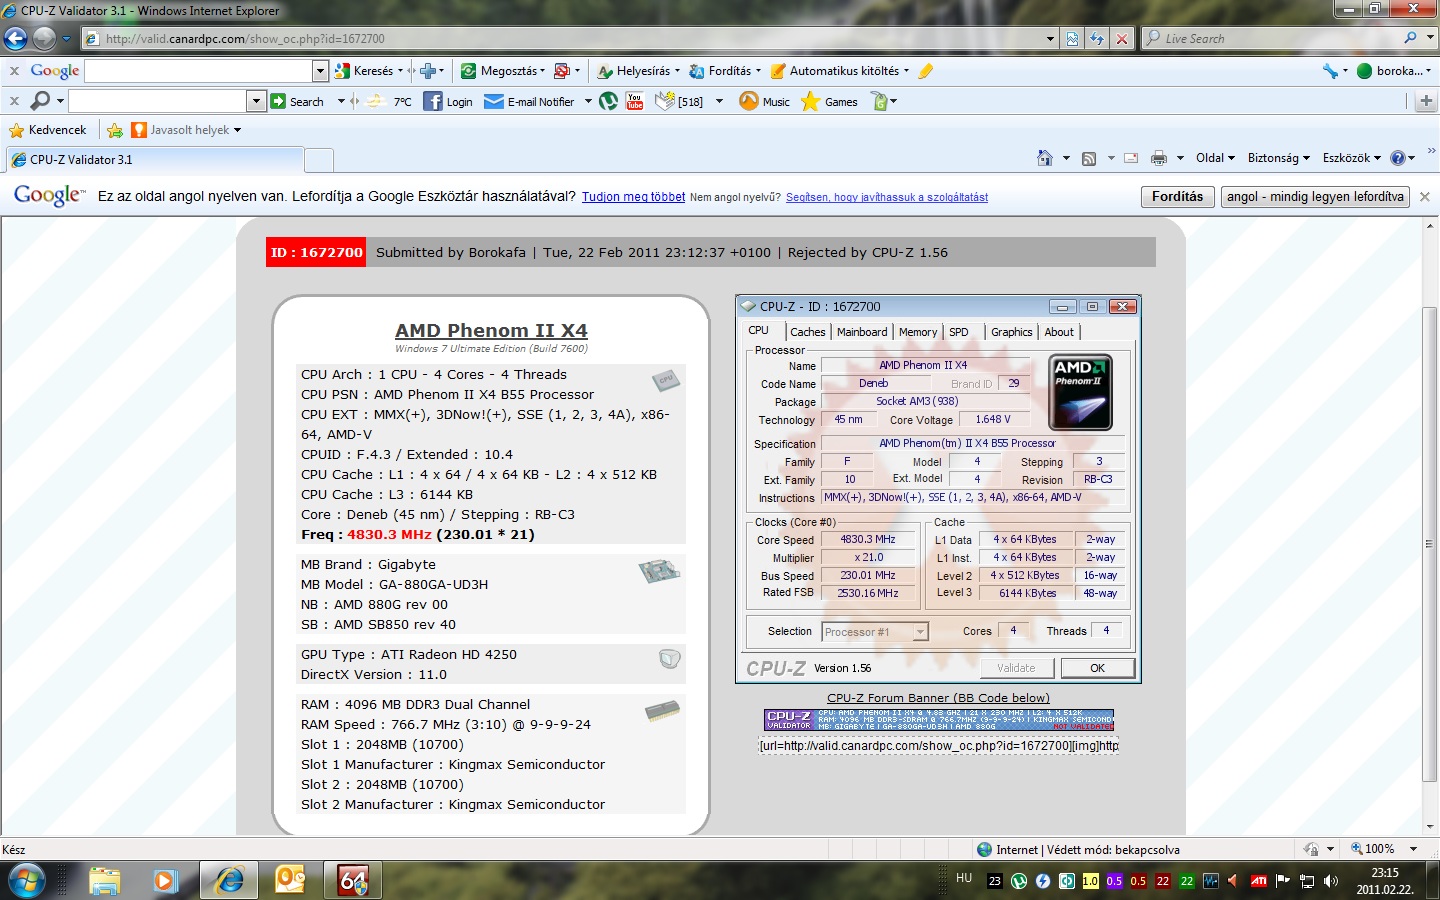Select the Mainboard tab in CPU-Z

pos(862,332)
